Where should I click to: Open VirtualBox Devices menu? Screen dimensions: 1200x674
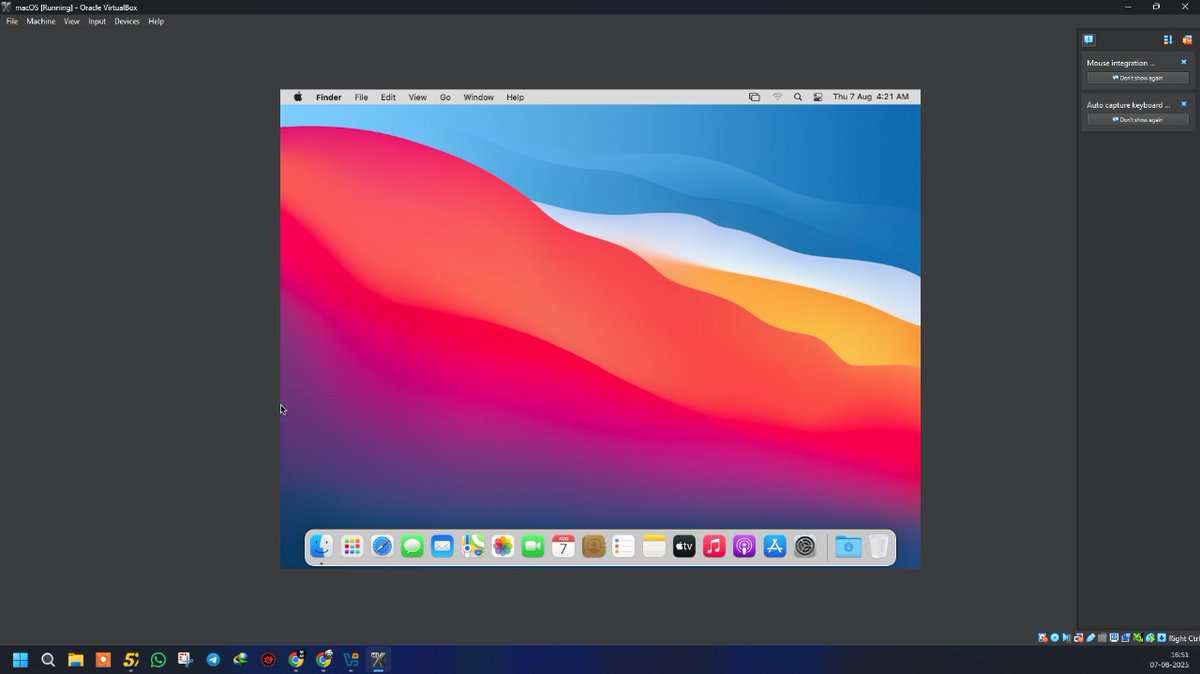127,21
